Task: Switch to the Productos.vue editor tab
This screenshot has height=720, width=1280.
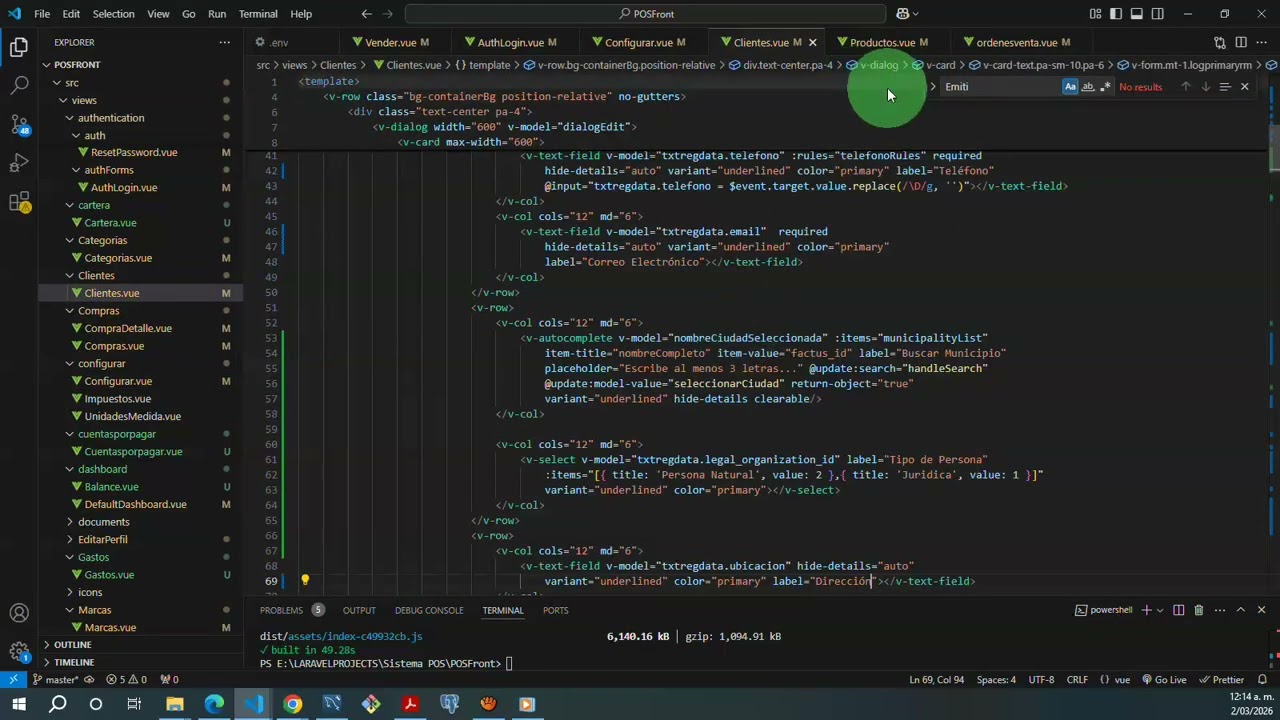Action: (x=882, y=42)
